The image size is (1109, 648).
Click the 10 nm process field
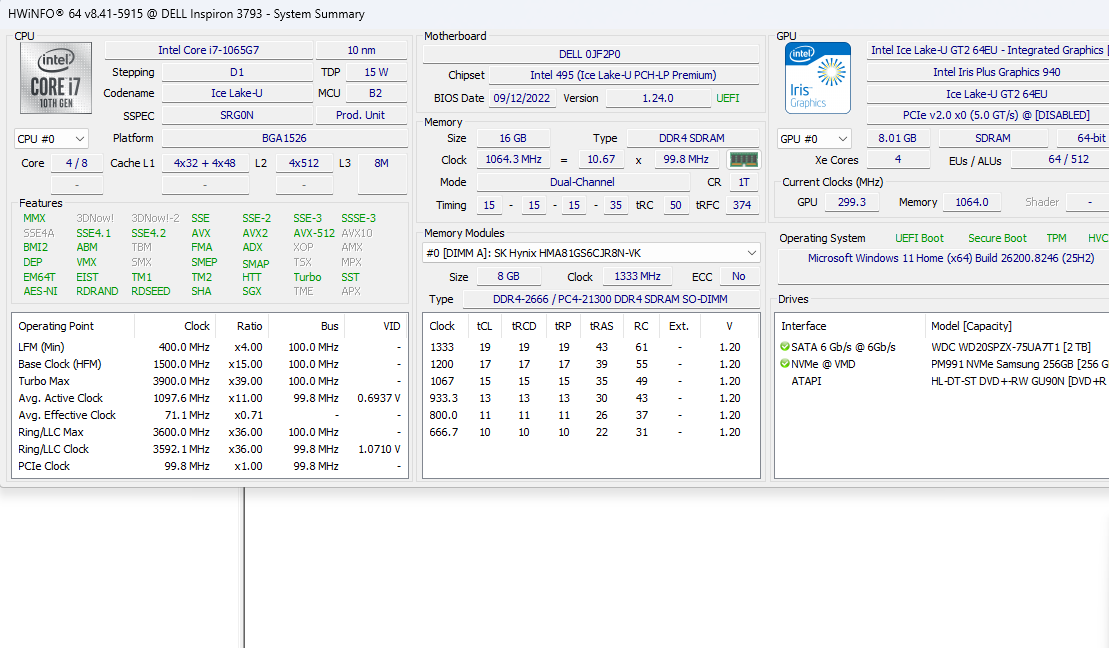tap(361, 50)
